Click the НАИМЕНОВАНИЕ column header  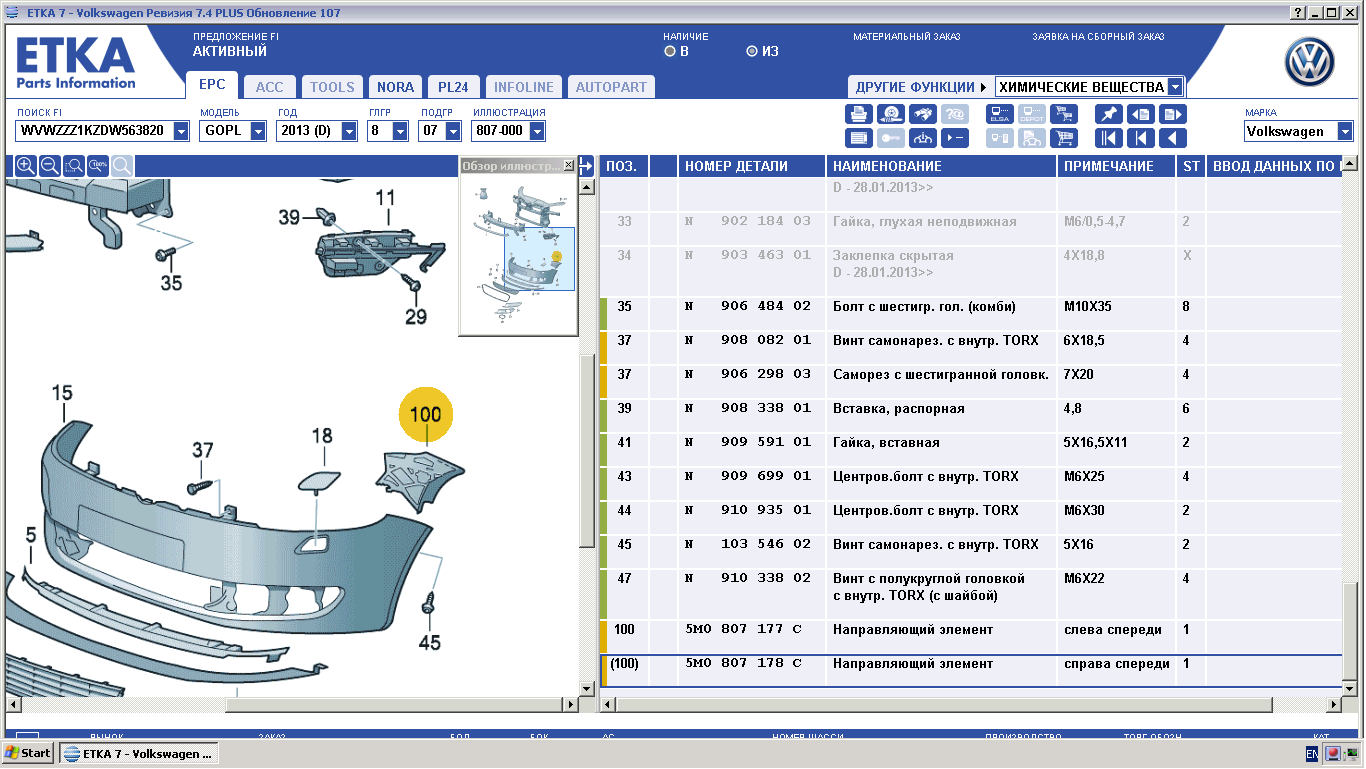tap(941, 166)
